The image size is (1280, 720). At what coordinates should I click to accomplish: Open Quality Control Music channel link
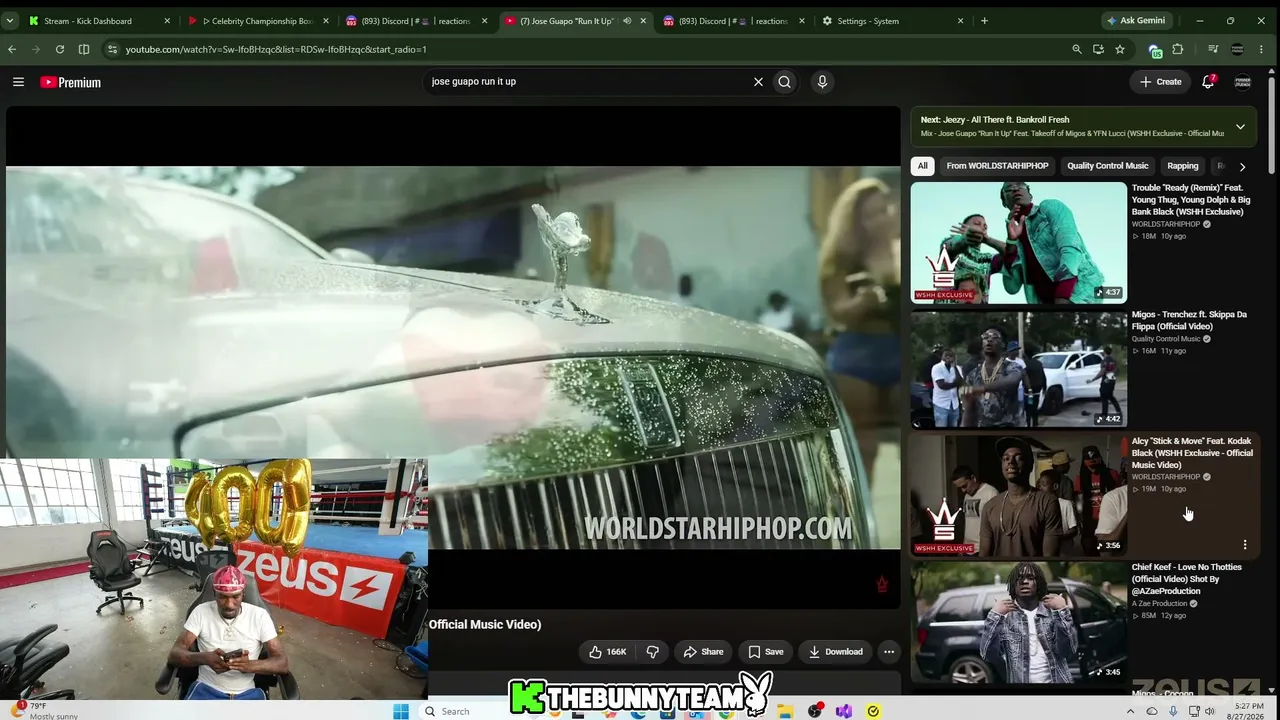pyautogui.click(x=1166, y=339)
